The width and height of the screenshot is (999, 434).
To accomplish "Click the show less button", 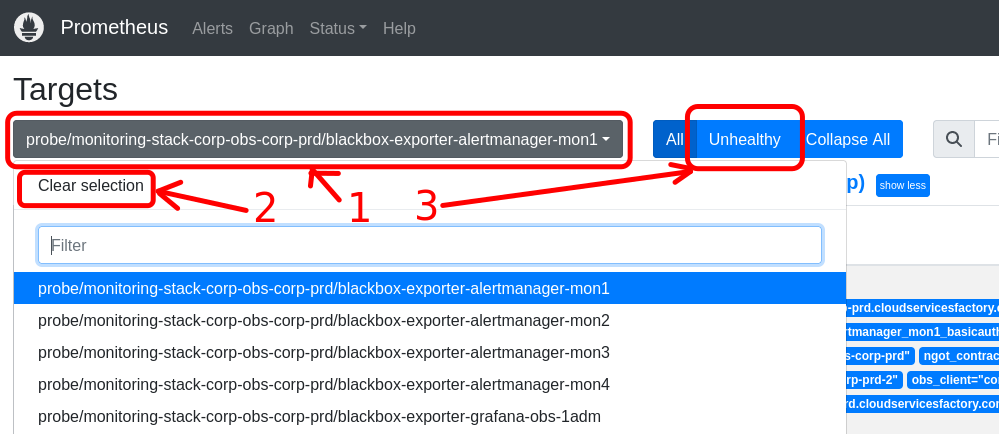I will coord(902,185).
